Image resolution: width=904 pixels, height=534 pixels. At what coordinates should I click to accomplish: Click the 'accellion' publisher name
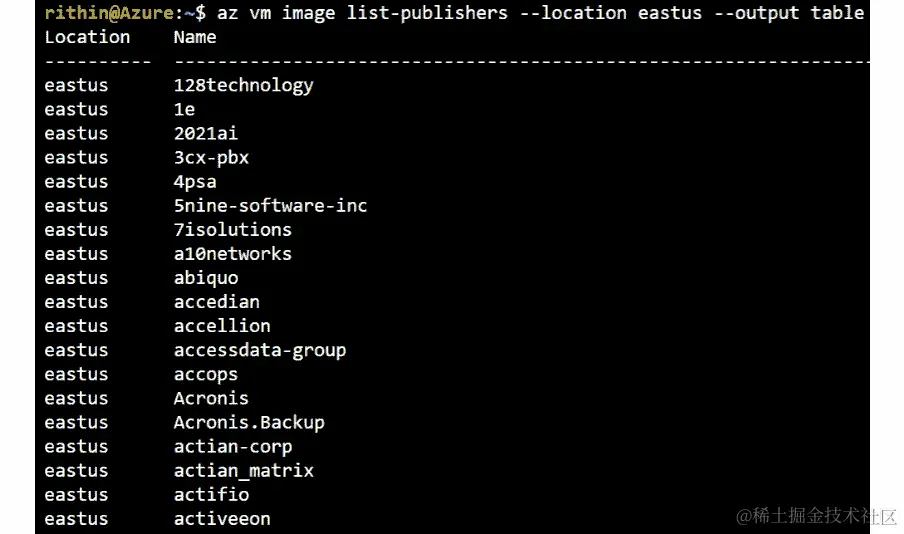223,326
